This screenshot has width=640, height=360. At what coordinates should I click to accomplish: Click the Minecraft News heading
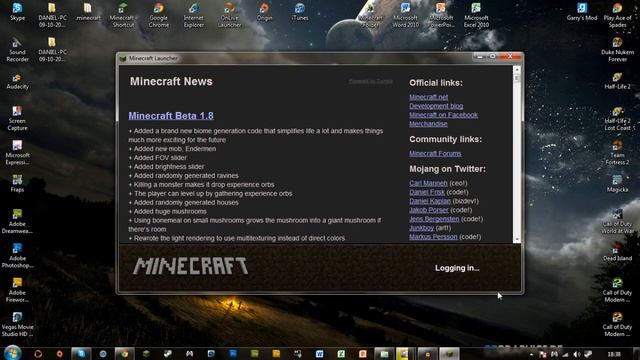click(171, 82)
